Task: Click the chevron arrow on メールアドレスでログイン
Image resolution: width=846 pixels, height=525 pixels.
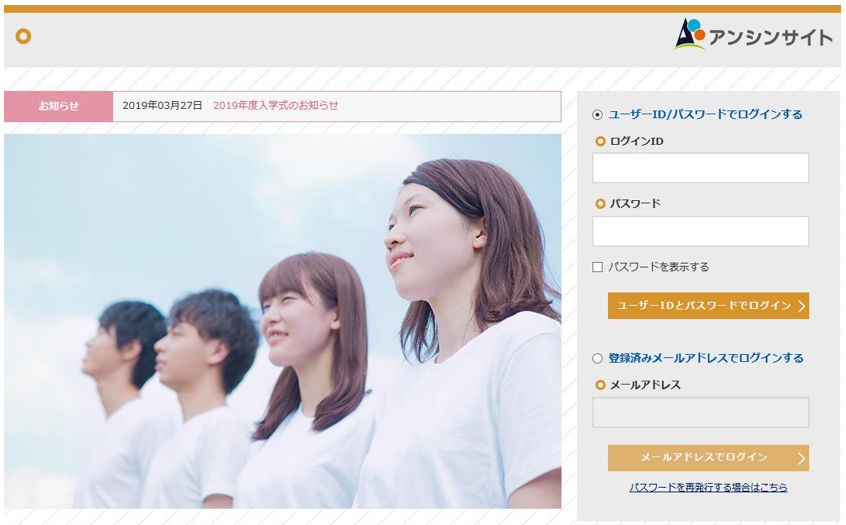Action: pos(801,458)
